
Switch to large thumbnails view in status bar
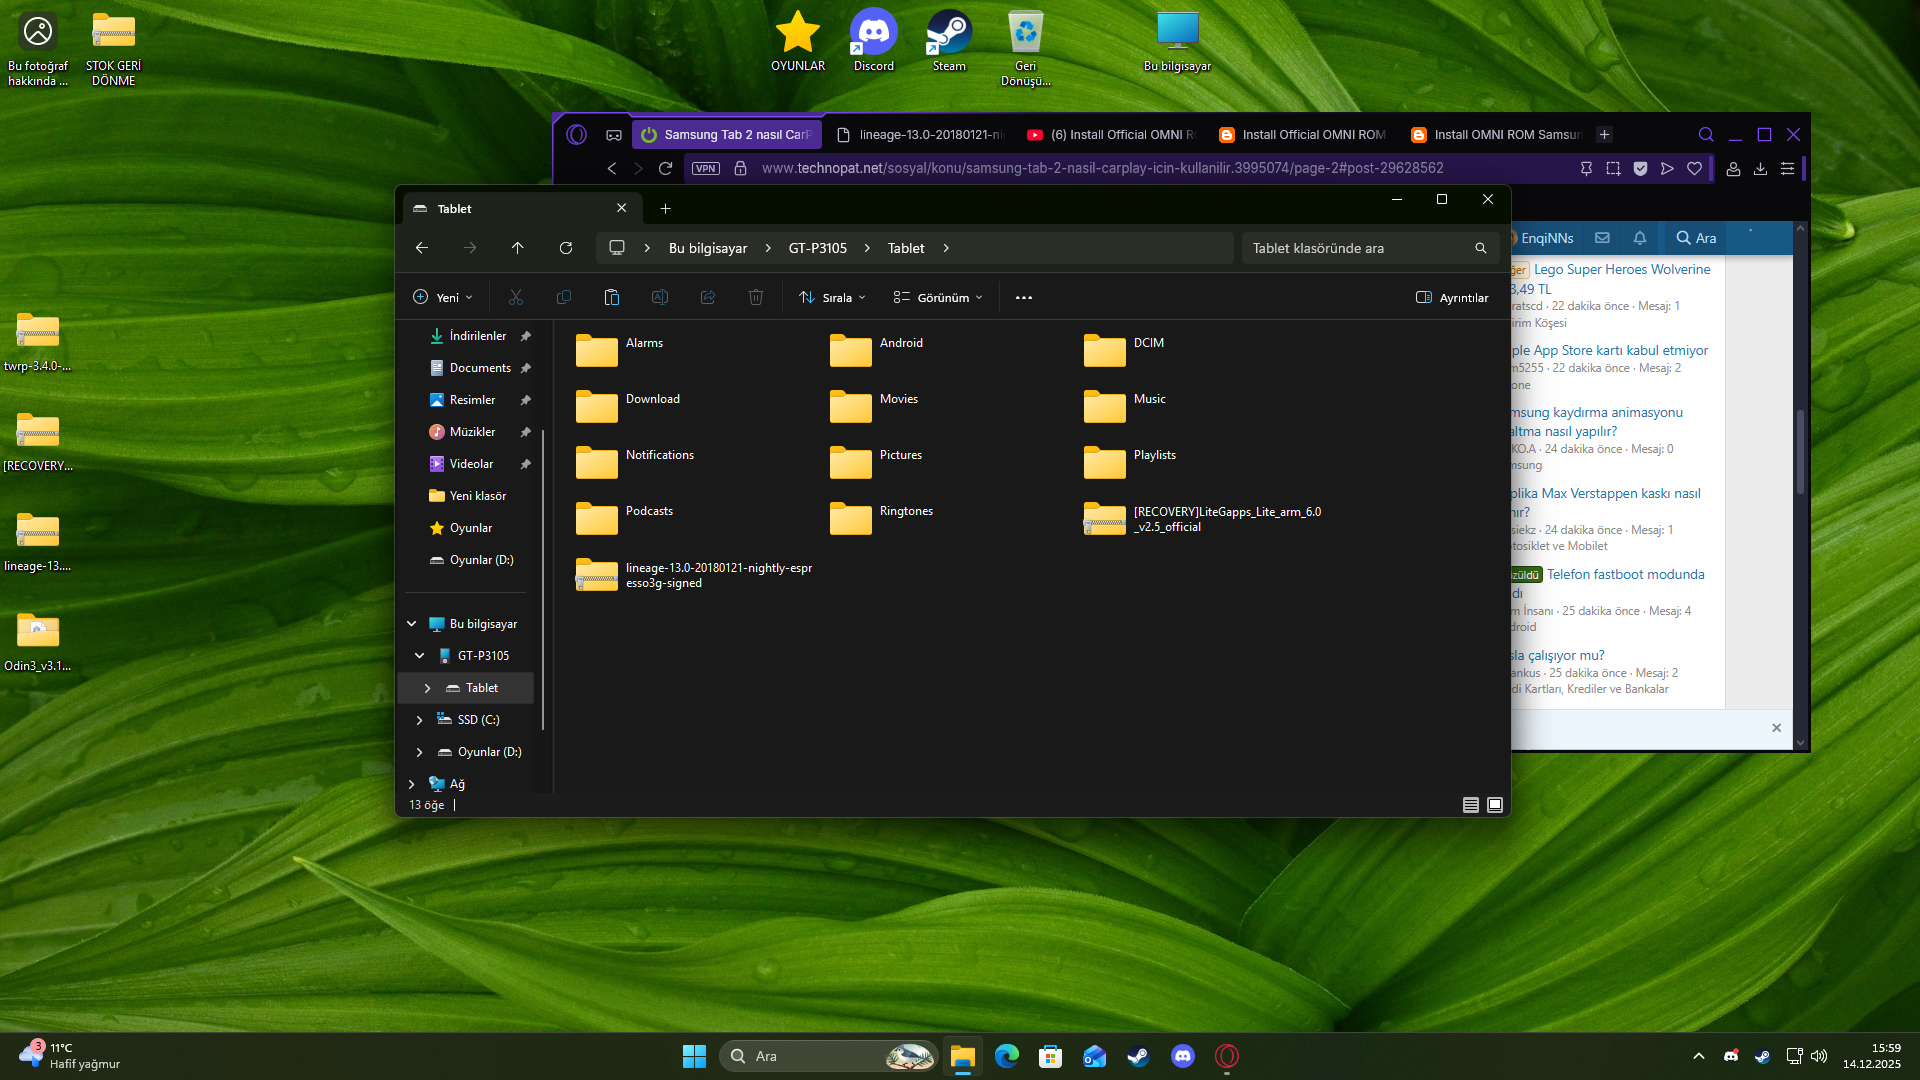(1495, 805)
